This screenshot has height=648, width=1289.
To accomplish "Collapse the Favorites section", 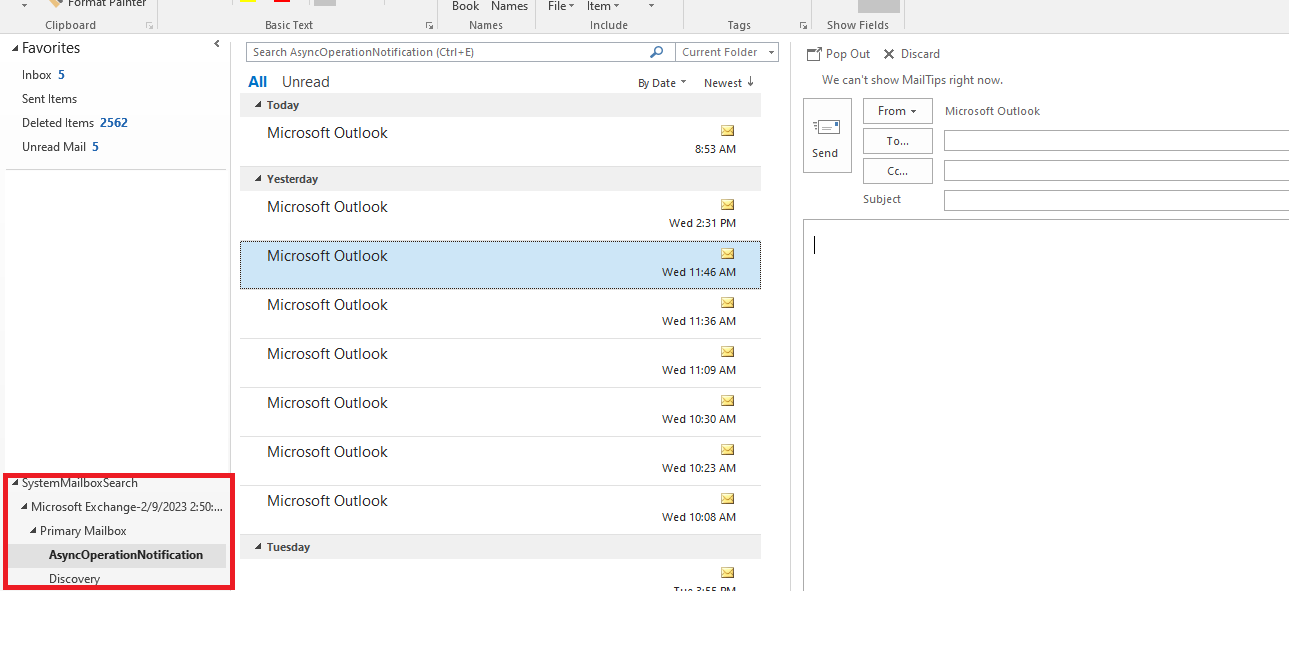I will (x=16, y=49).
